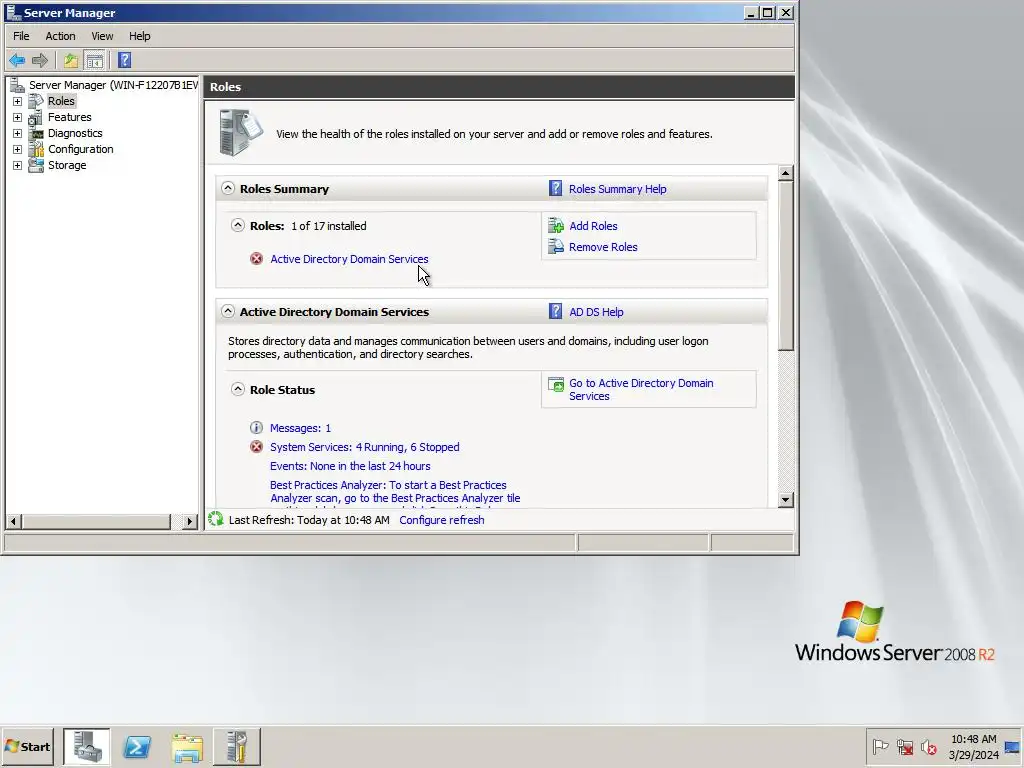Image resolution: width=1024 pixels, height=768 pixels.
Task: Click the green refresh icon by Last Refresh
Action: (x=216, y=520)
